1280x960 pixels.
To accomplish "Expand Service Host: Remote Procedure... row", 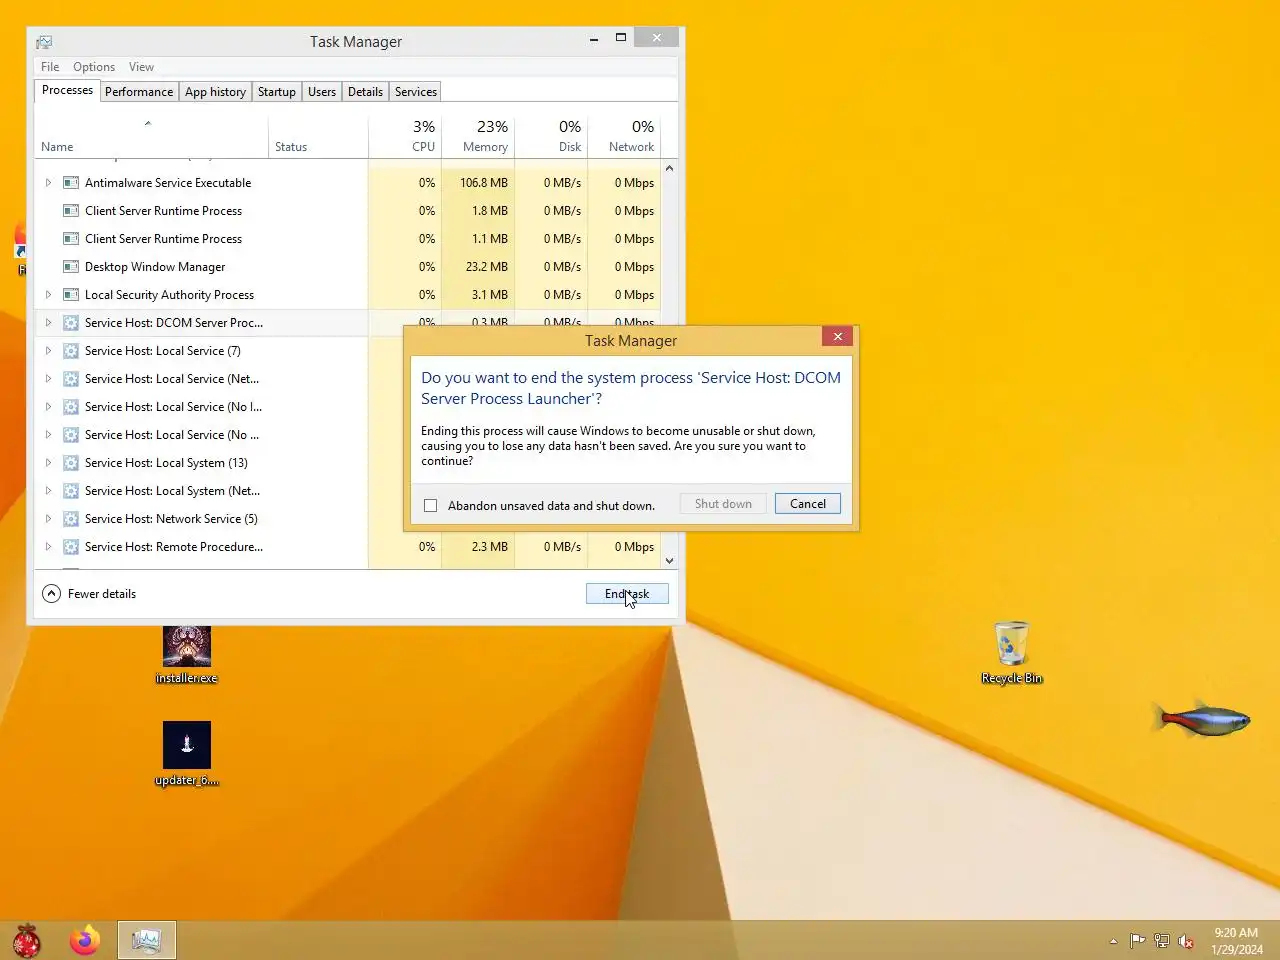I will pyautogui.click(x=48, y=547).
